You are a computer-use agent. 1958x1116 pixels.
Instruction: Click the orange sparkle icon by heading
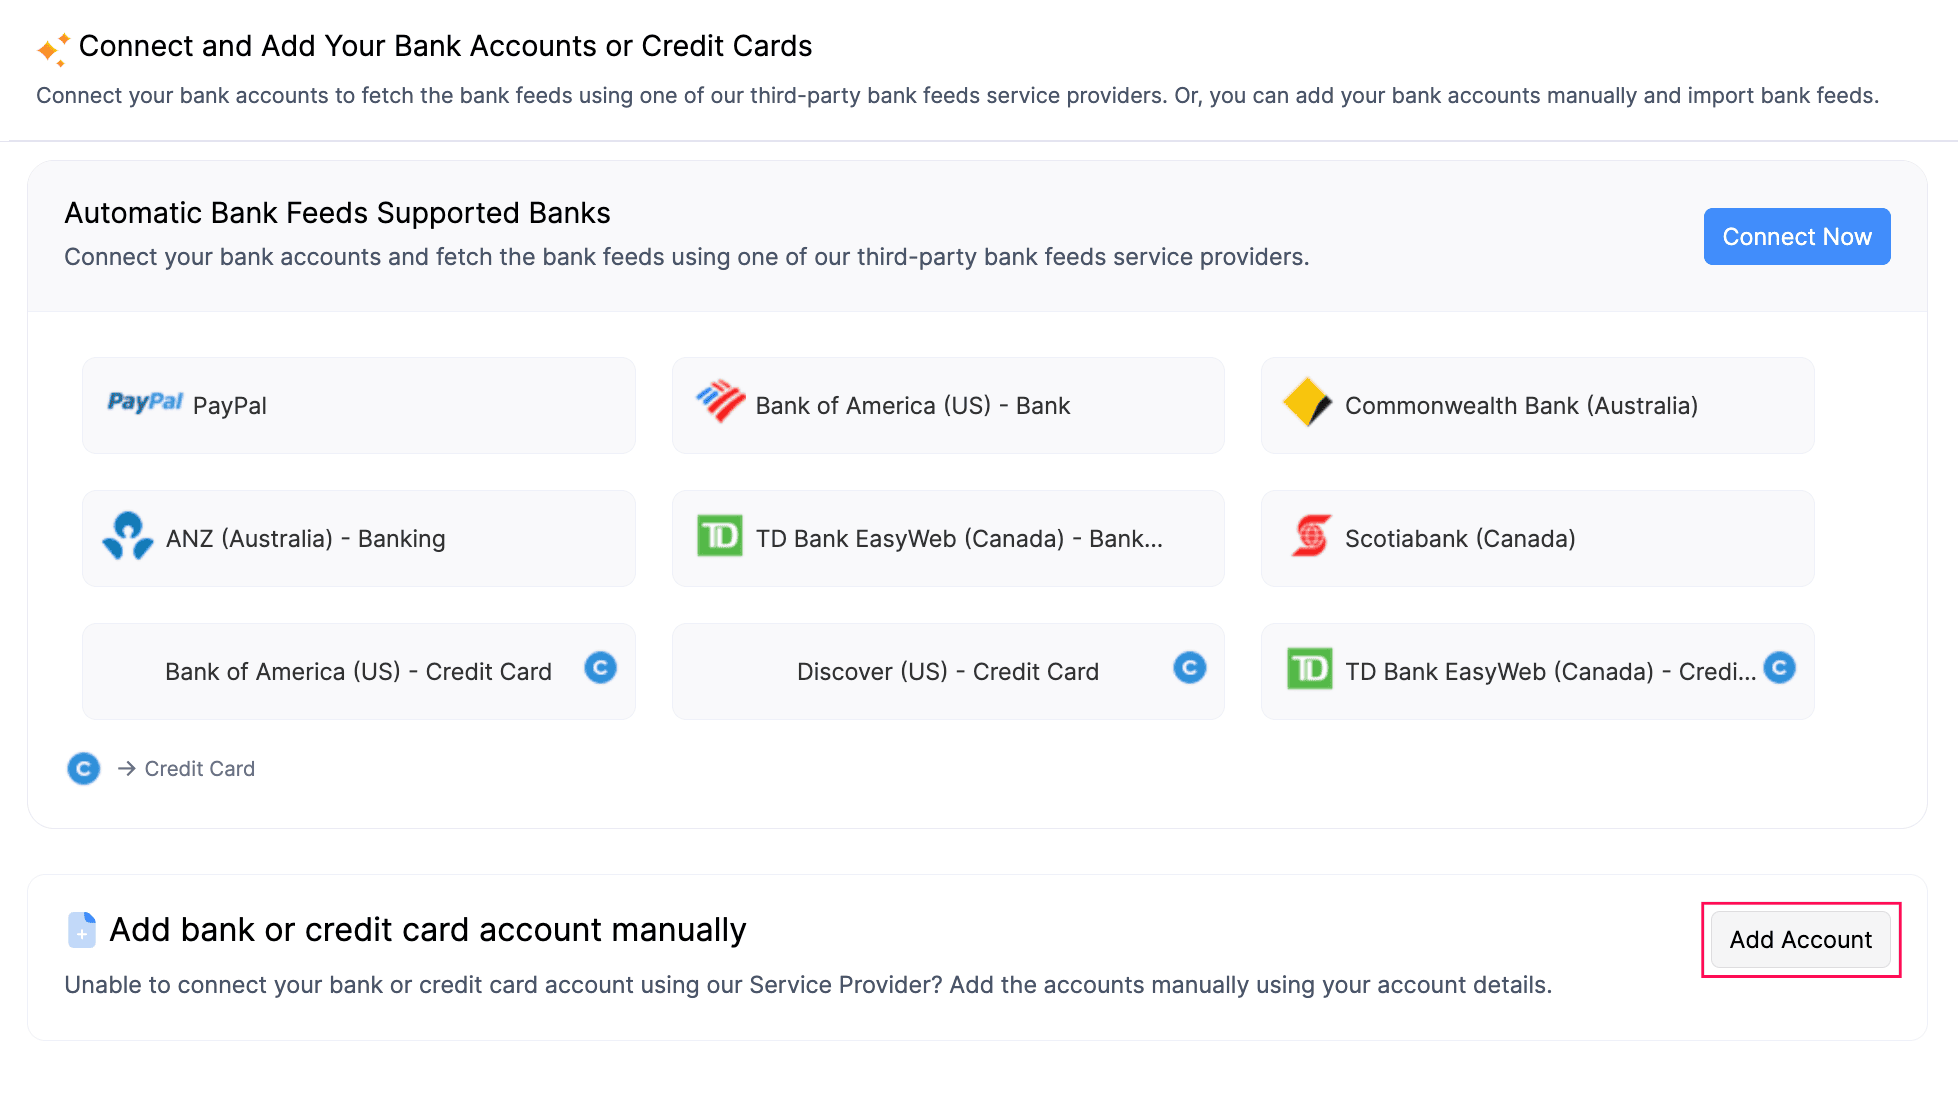pos(53,49)
